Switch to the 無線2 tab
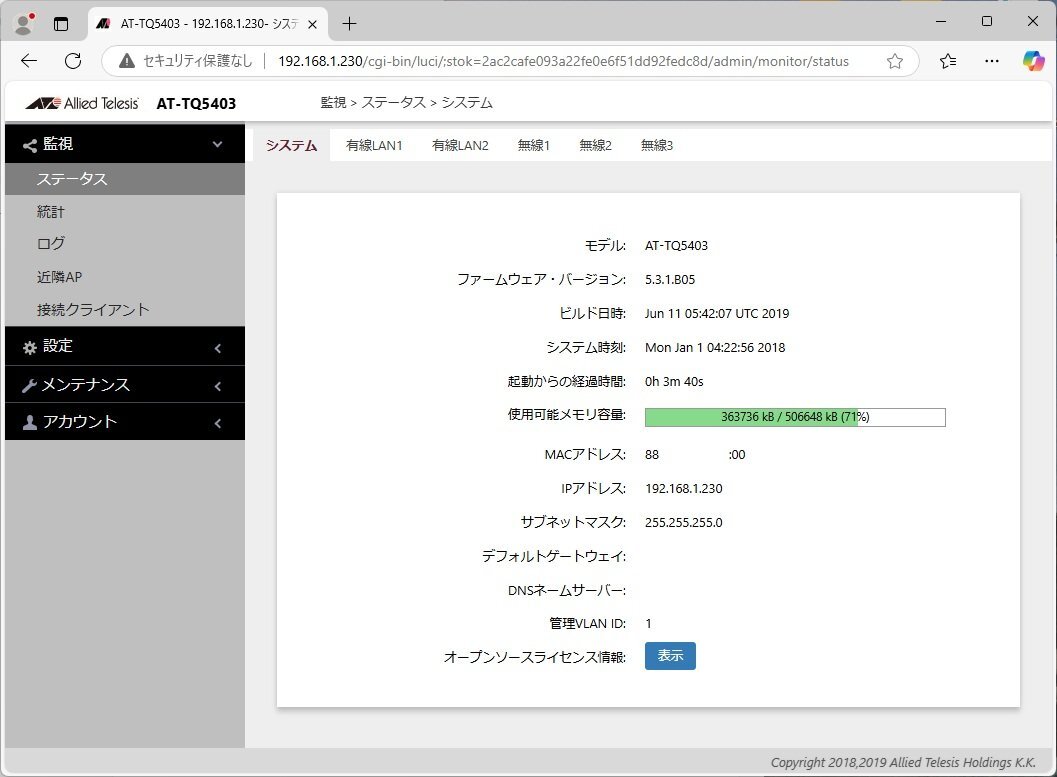Image resolution: width=1057 pixels, height=777 pixels. click(595, 145)
